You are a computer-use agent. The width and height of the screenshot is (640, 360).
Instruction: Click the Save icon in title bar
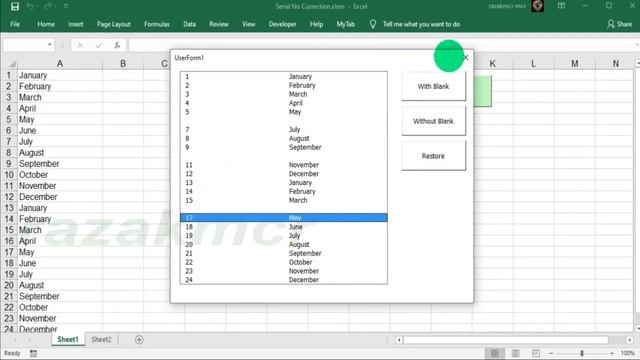[x=15, y=7]
